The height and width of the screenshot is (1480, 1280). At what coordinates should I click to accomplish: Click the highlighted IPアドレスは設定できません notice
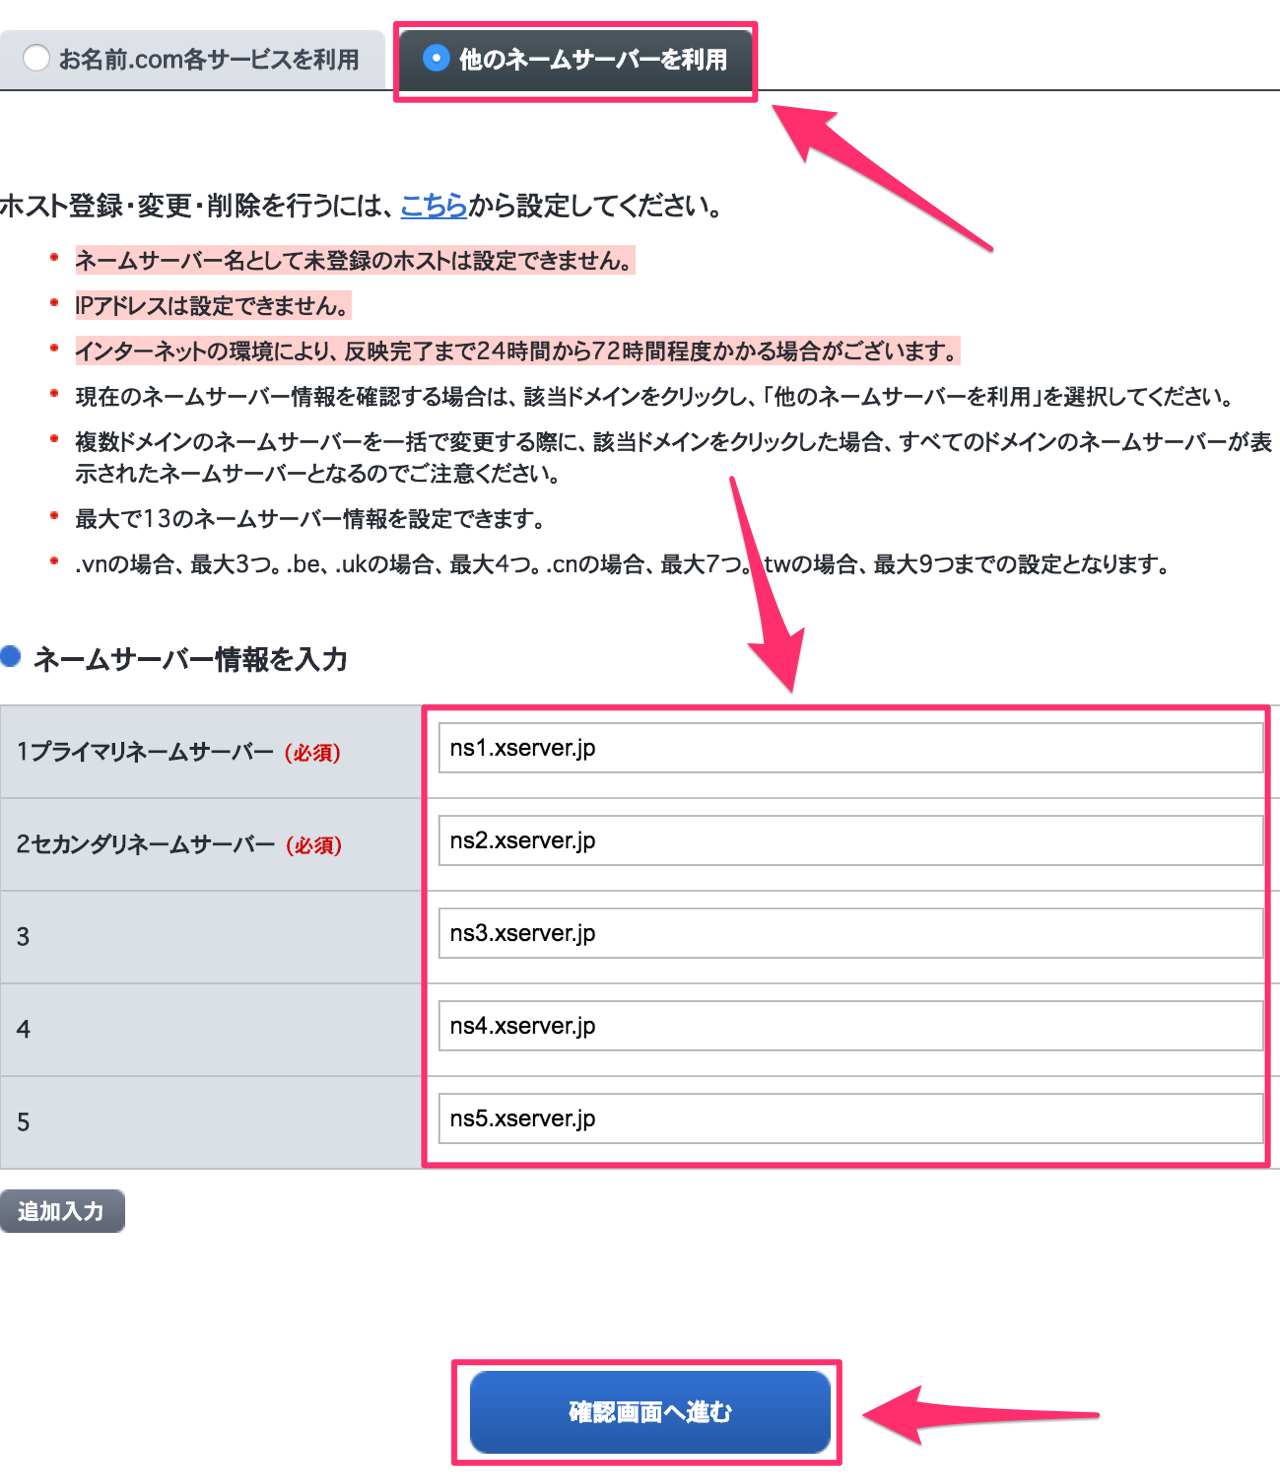point(213,306)
